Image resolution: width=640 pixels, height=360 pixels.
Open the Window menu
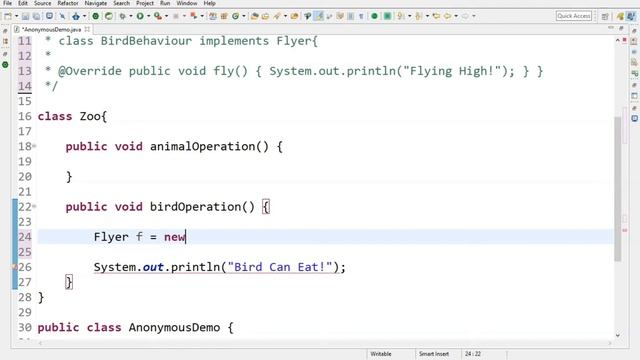point(187,3)
